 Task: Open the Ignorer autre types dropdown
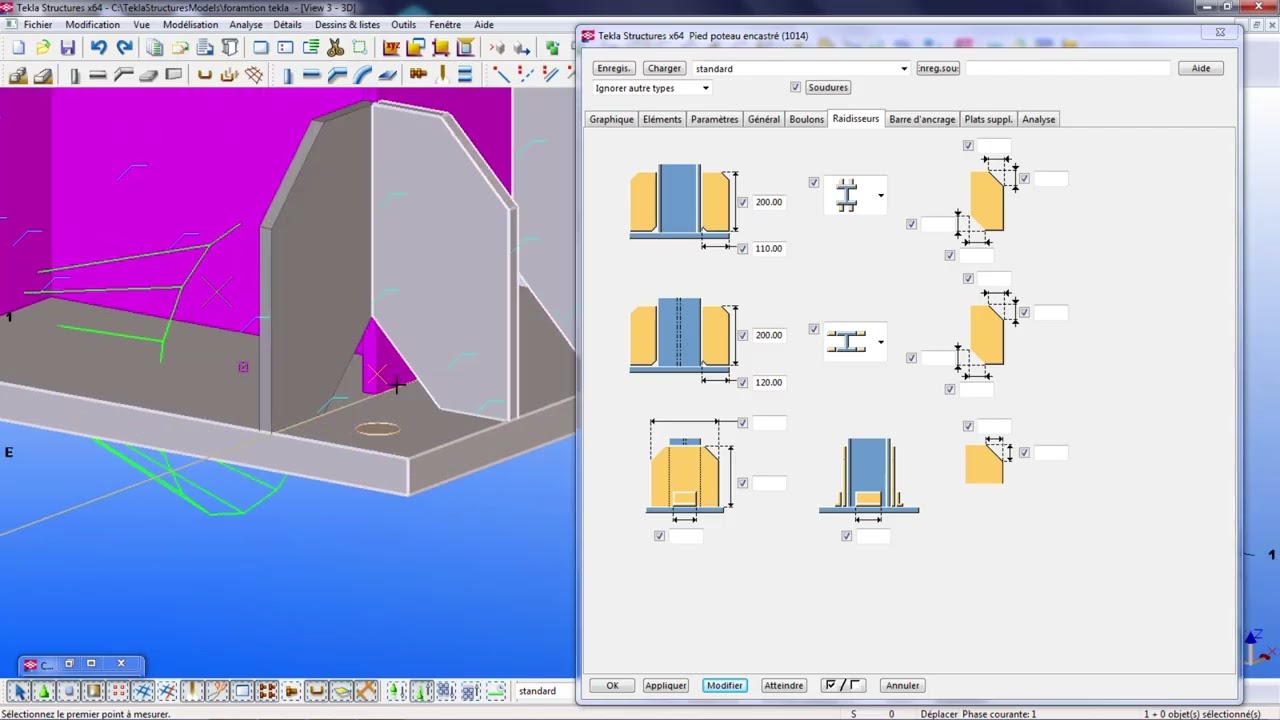(705, 88)
